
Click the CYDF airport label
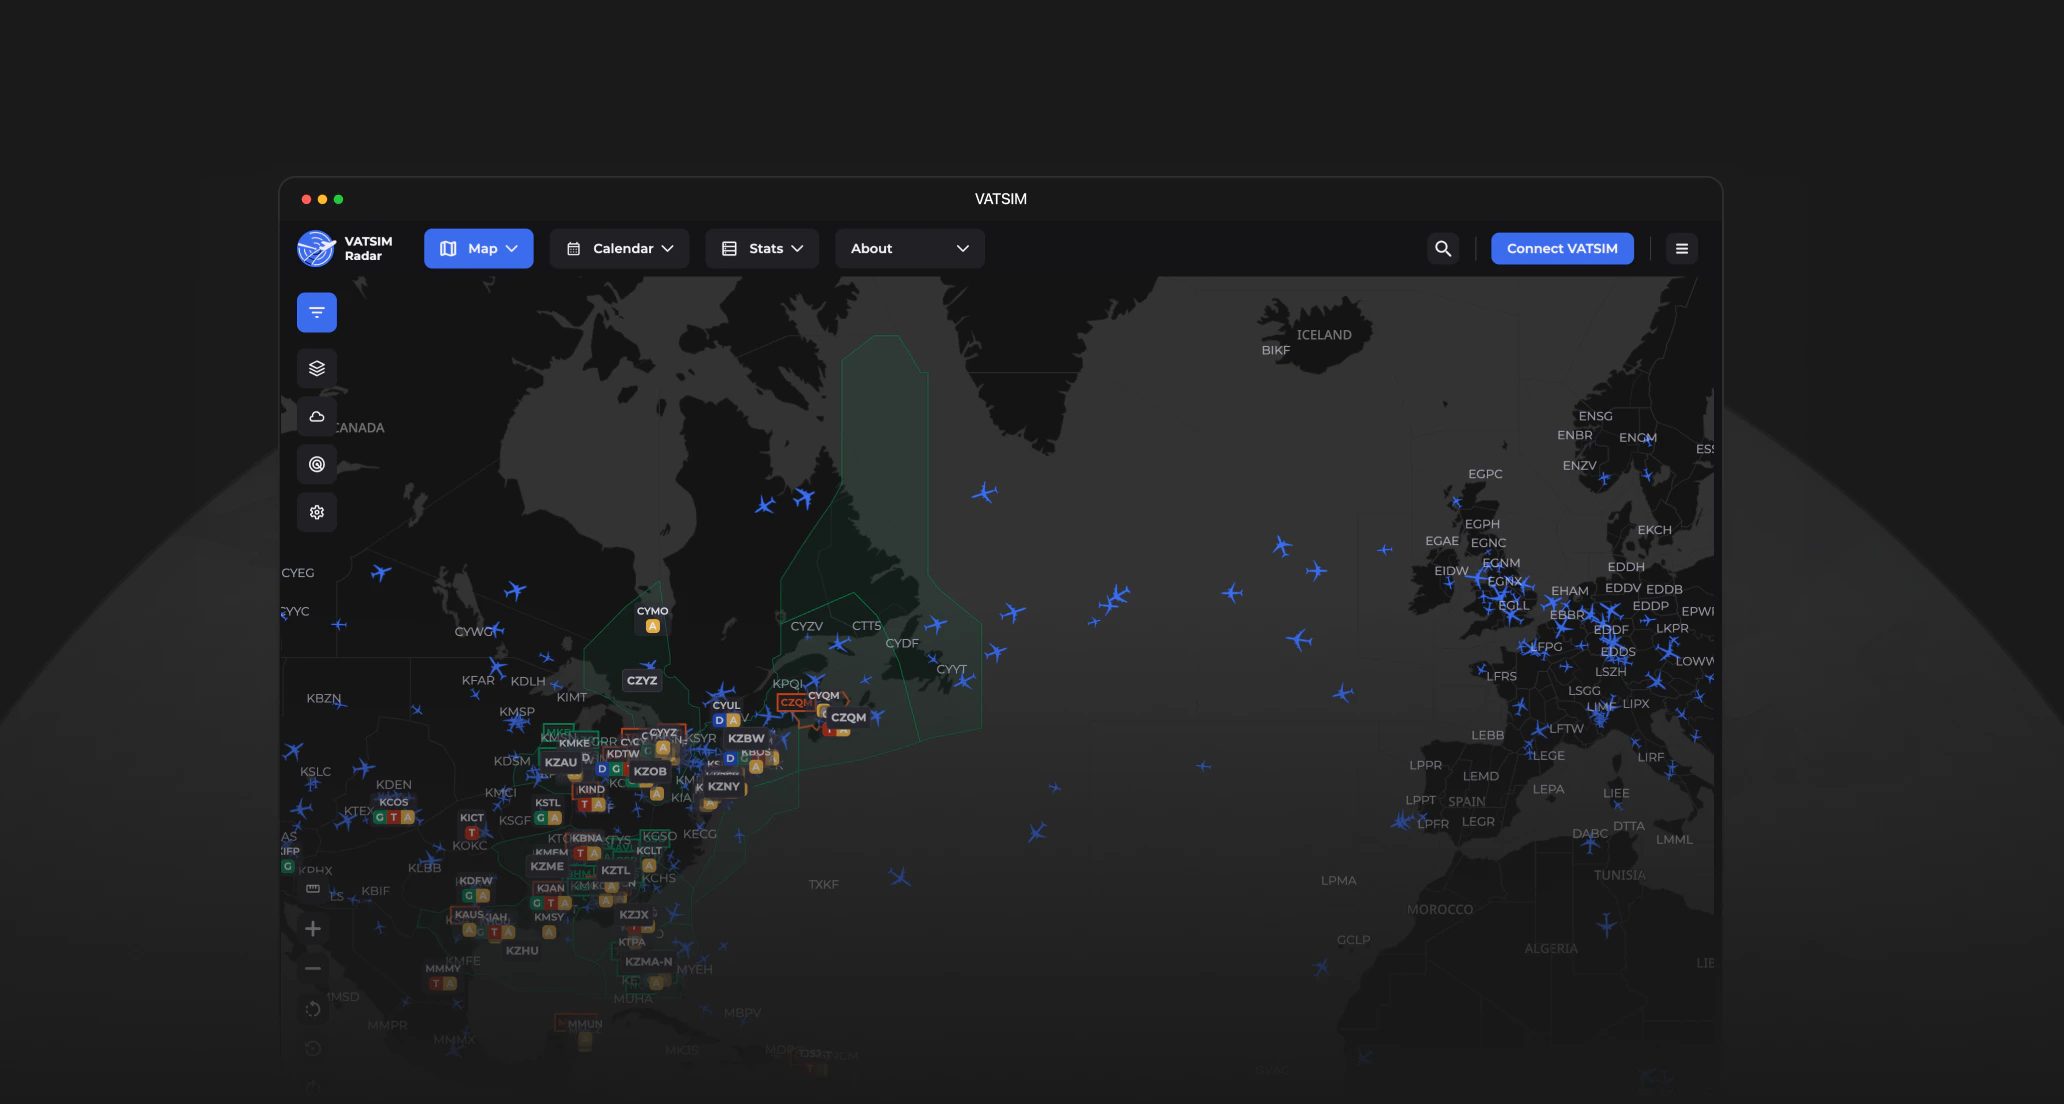902,643
